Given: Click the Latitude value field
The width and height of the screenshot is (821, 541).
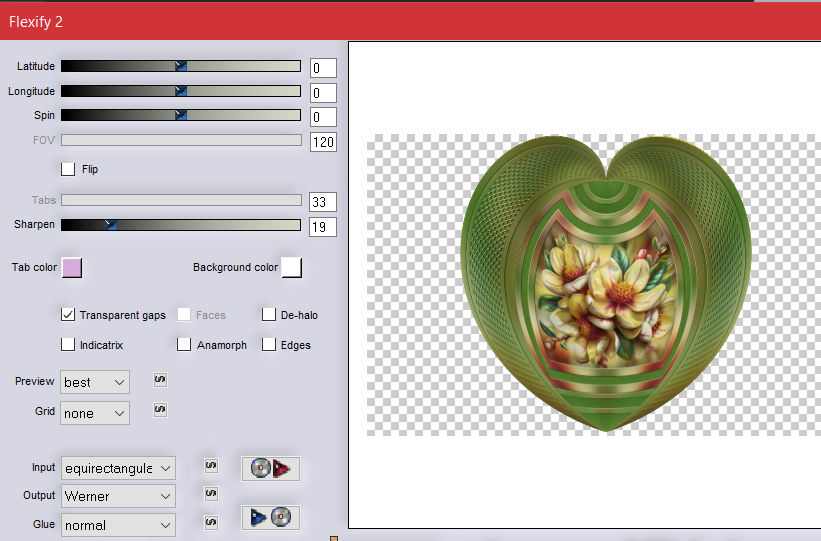Looking at the screenshot, I should click(323, 68).
